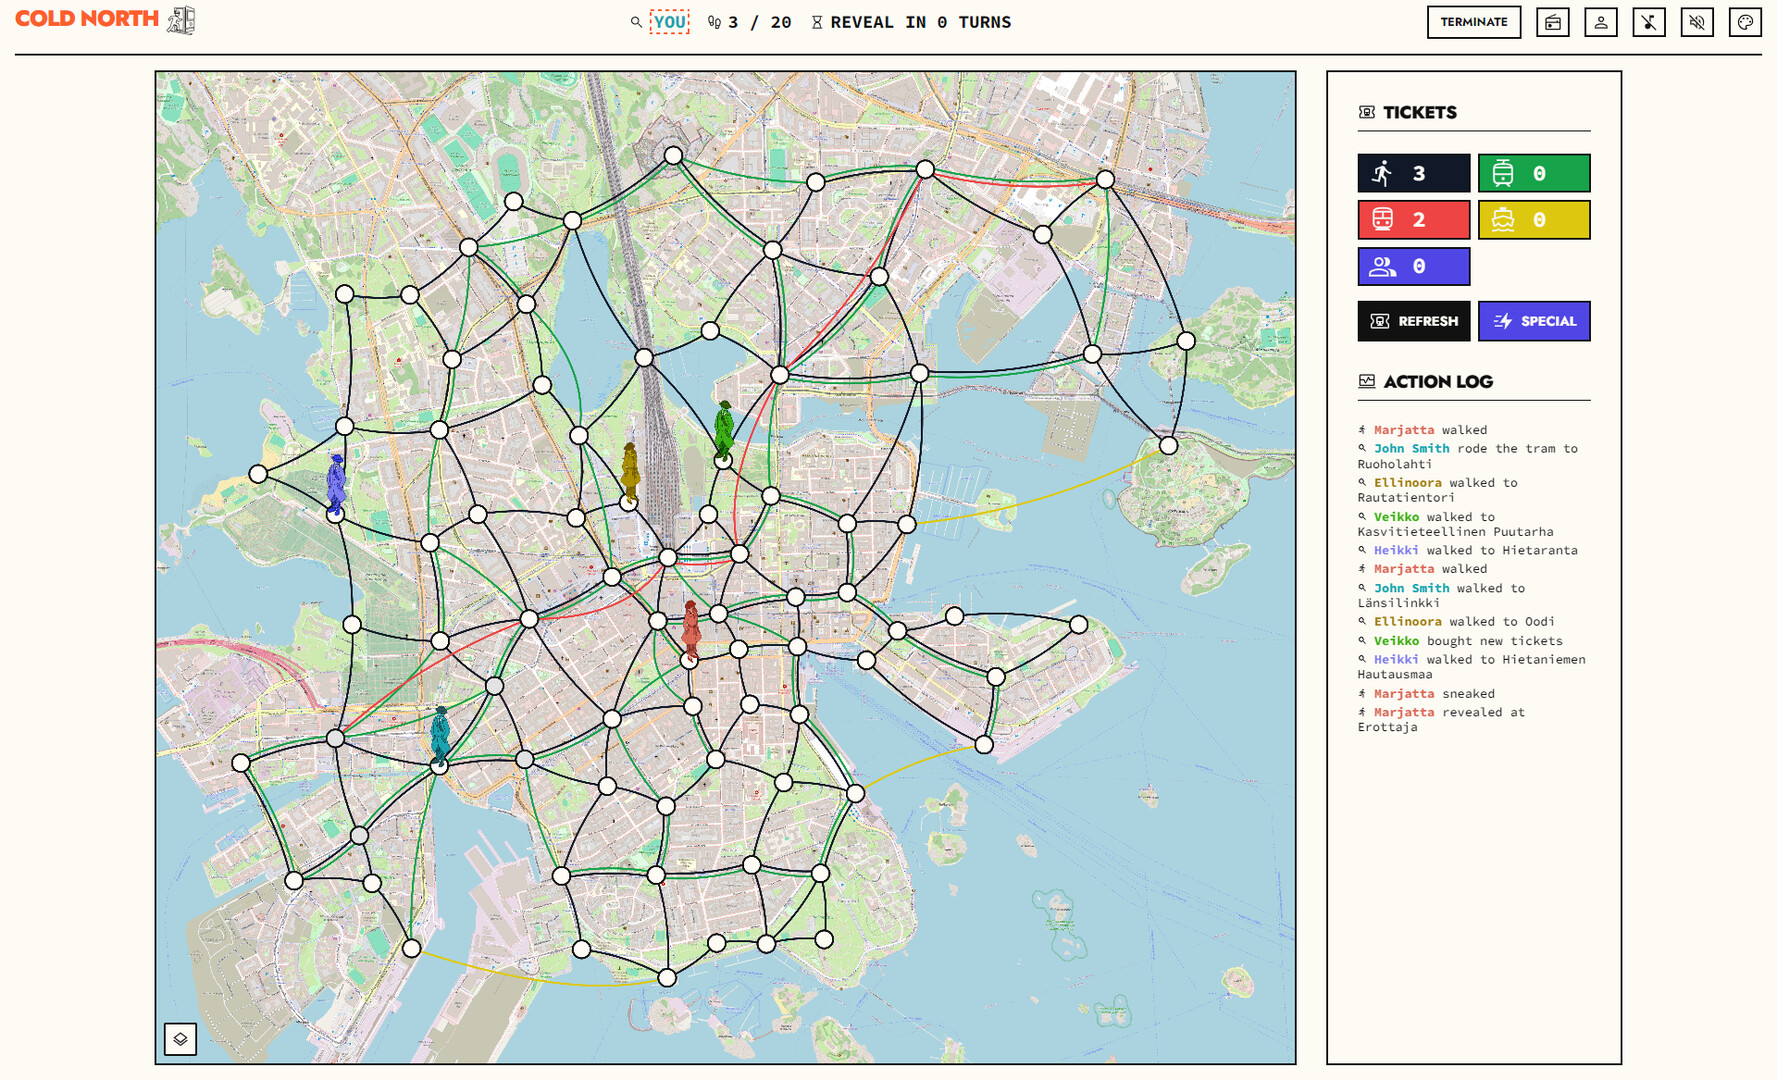Select the green tram ticket
The image size is (1777, 1080).
tap(1534, 173)
